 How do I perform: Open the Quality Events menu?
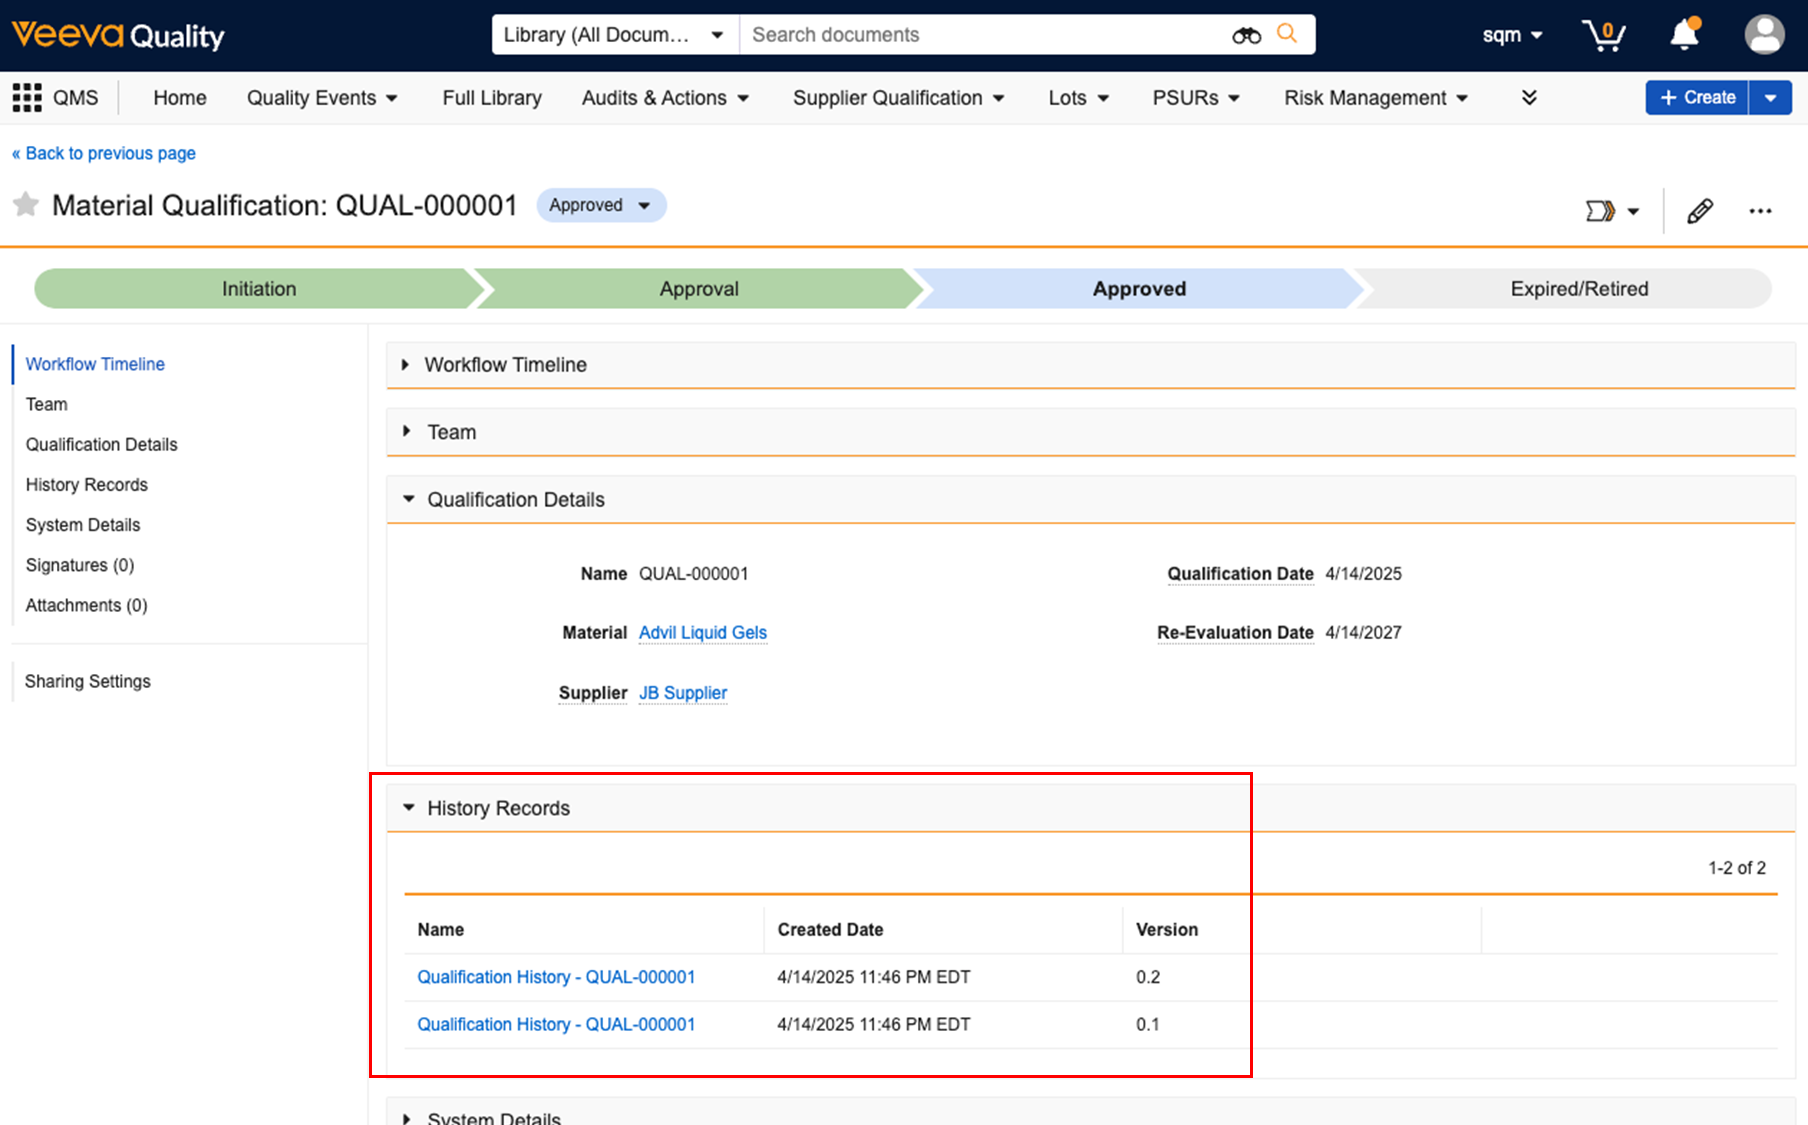point(322,98)
